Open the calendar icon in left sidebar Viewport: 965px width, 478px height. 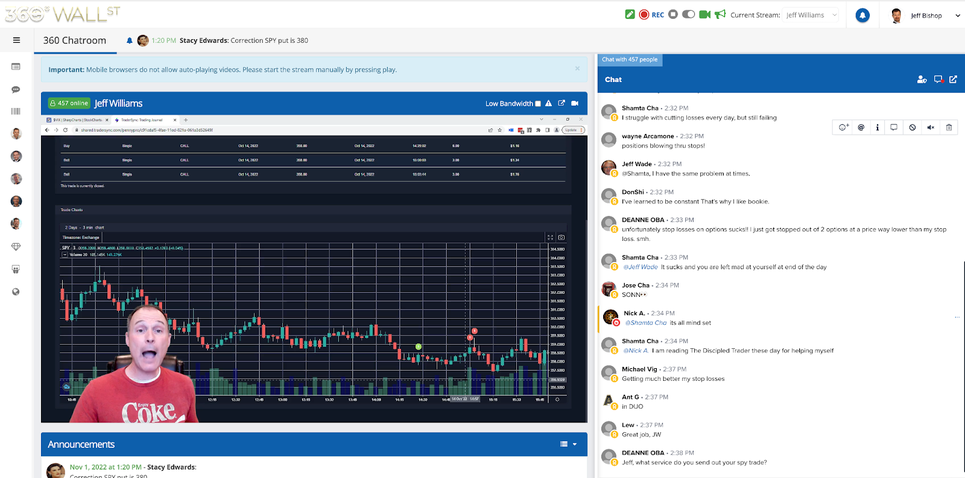[x=16, y=66]
